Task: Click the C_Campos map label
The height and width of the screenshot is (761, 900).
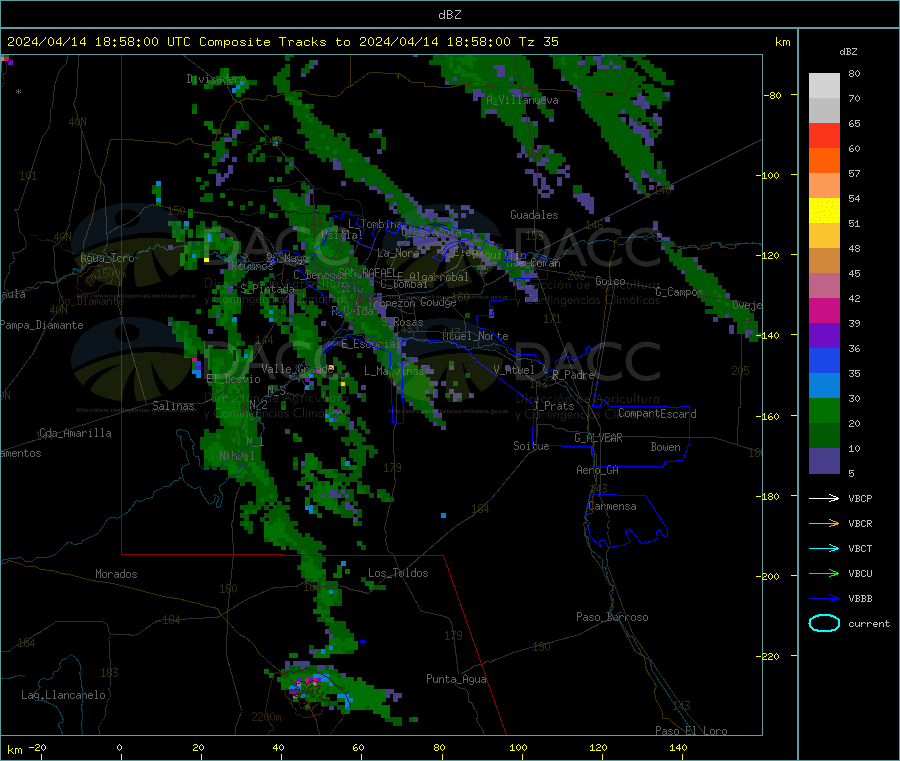Action: (679, 292)
